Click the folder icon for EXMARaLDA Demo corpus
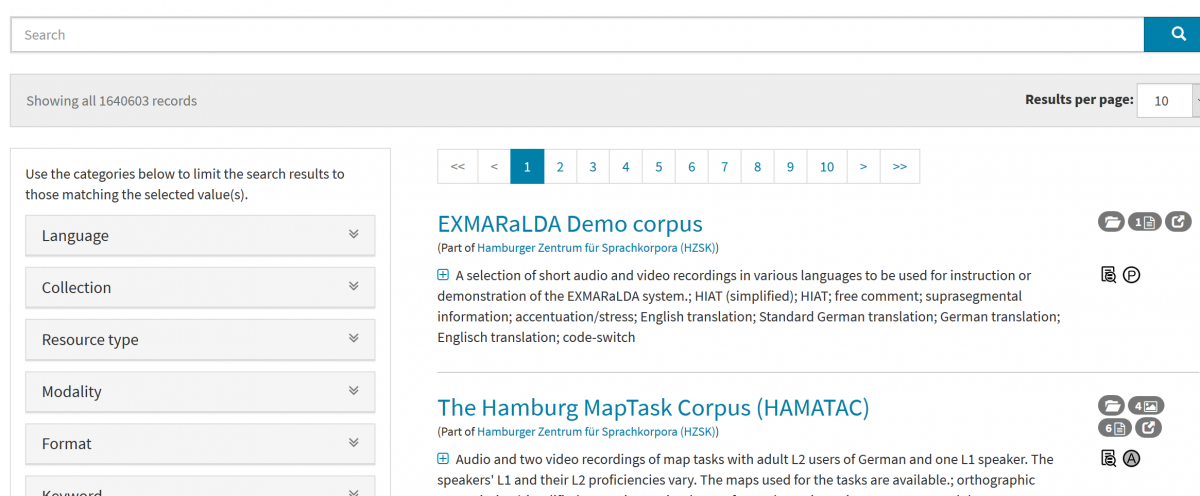 pyautogui.click(x=1110, y=222)
